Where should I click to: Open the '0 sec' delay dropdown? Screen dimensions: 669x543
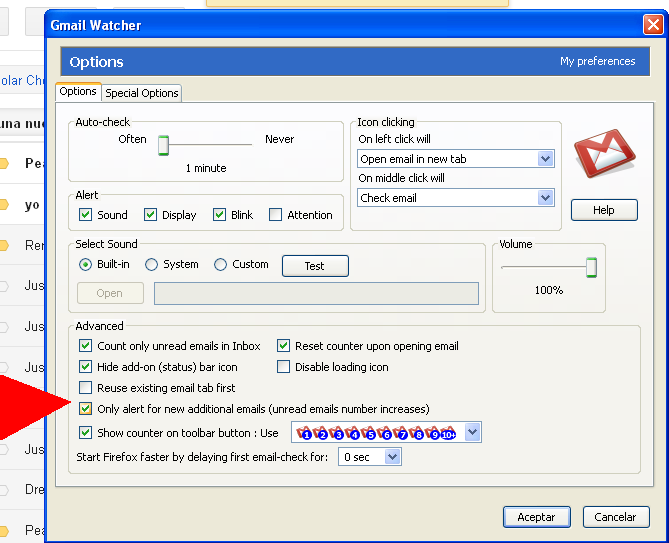[369, 457]
